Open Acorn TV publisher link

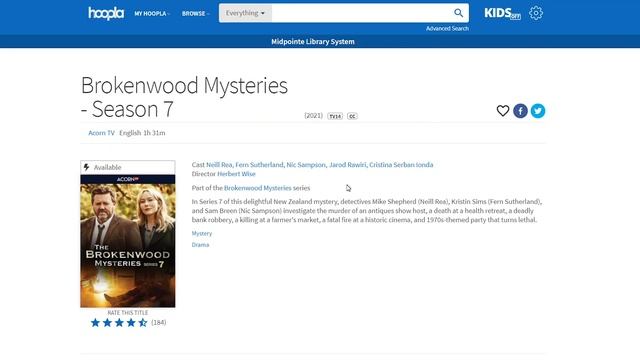click(101, 133)
